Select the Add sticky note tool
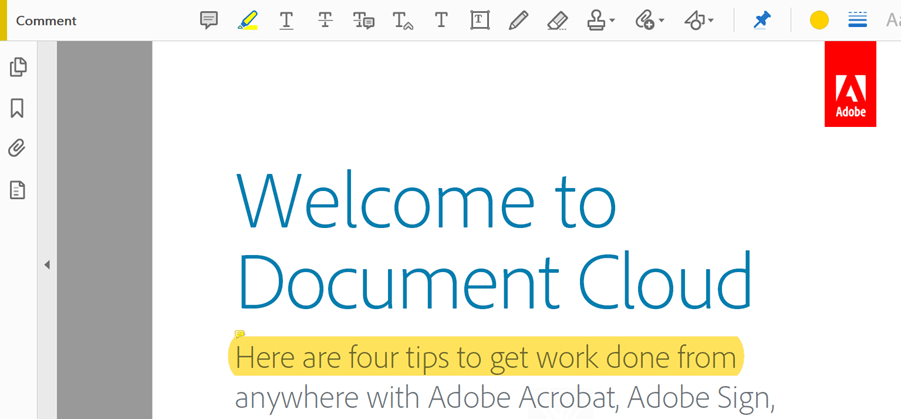901x419 pixels. 209,21
